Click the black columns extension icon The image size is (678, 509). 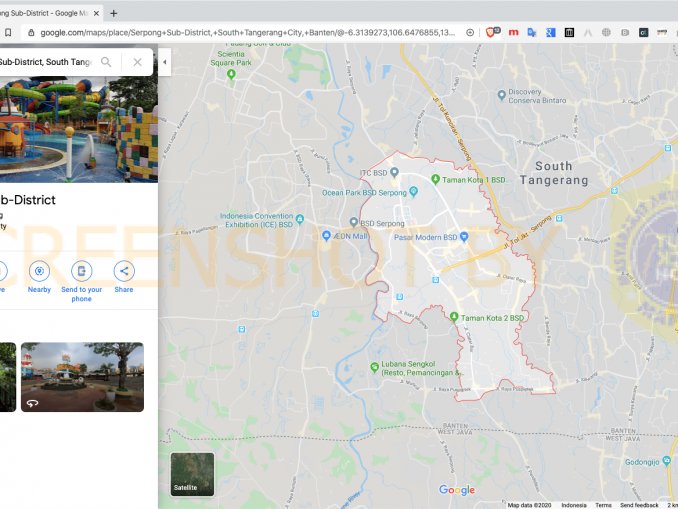(x=569, y=32)
